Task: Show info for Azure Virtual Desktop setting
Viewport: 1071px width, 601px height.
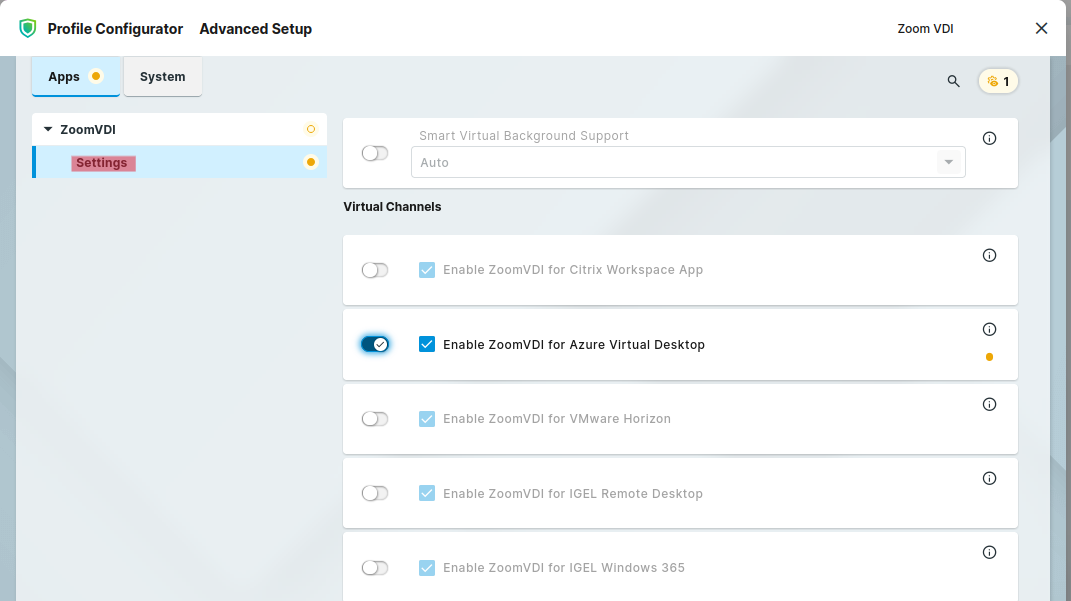Action: pos(989,329)
